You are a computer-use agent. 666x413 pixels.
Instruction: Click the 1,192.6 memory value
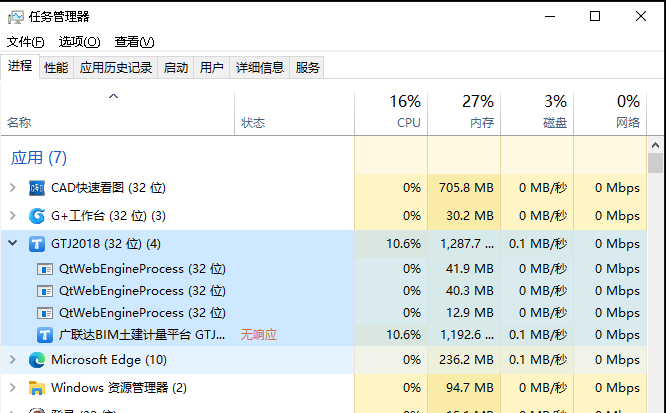point(467,335)
